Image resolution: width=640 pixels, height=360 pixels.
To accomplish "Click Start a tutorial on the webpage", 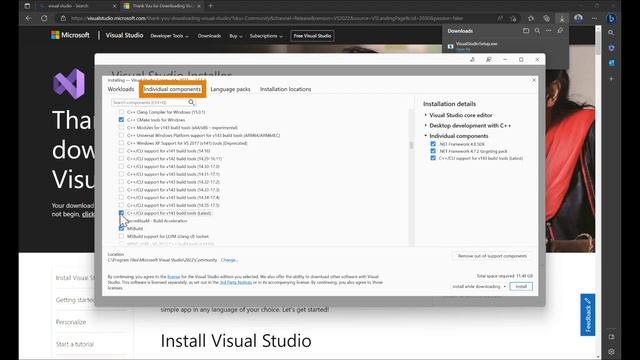I will (75, 344).
